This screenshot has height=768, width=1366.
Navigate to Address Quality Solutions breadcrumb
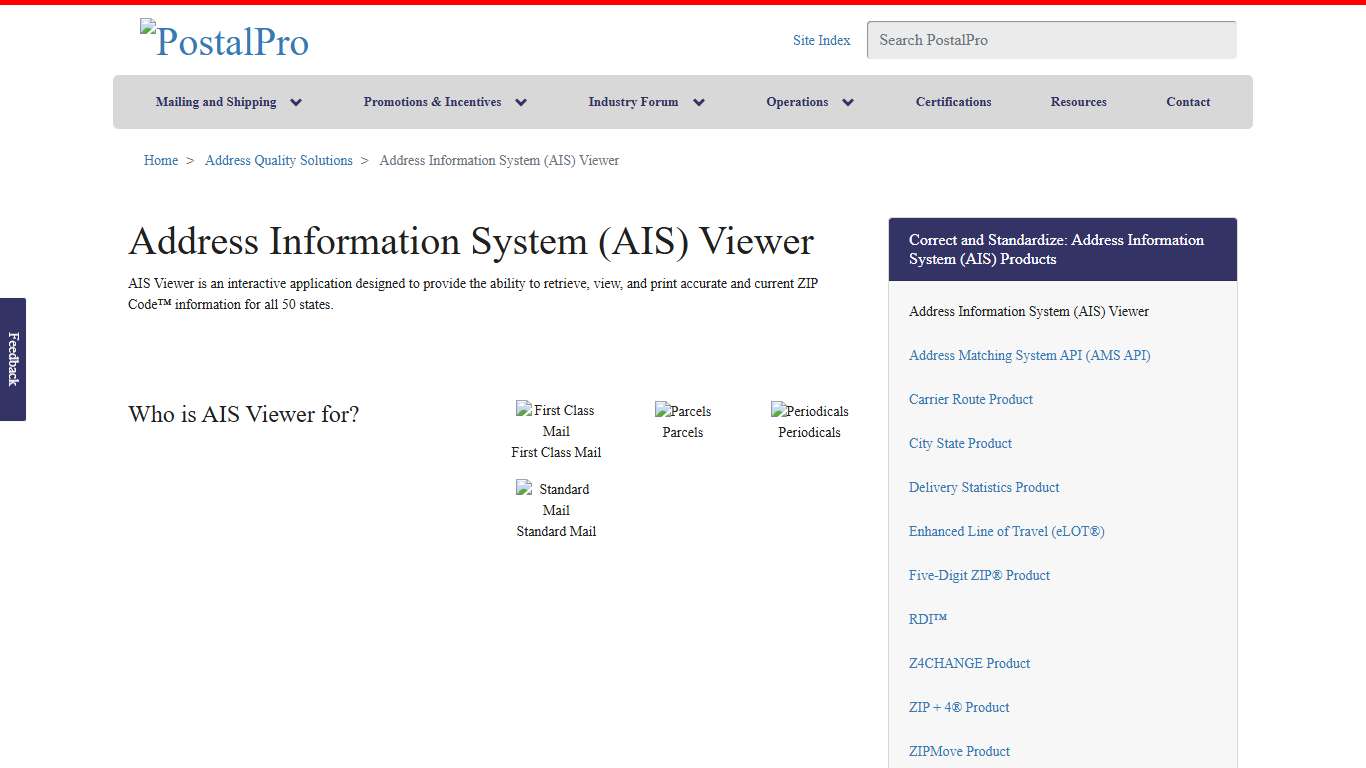(278, 160)
